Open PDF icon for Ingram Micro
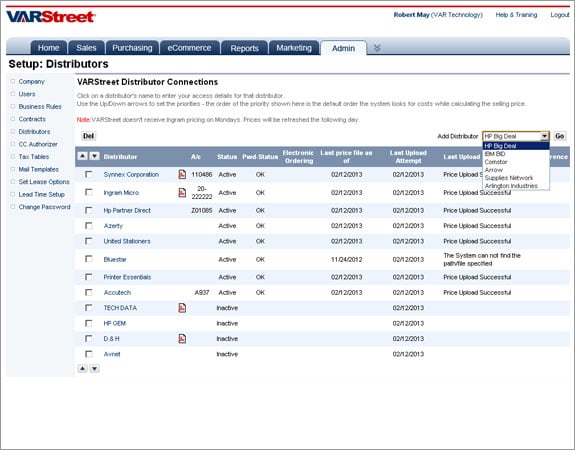Viewport: 575px width, 450px height. tap(182, 193)
